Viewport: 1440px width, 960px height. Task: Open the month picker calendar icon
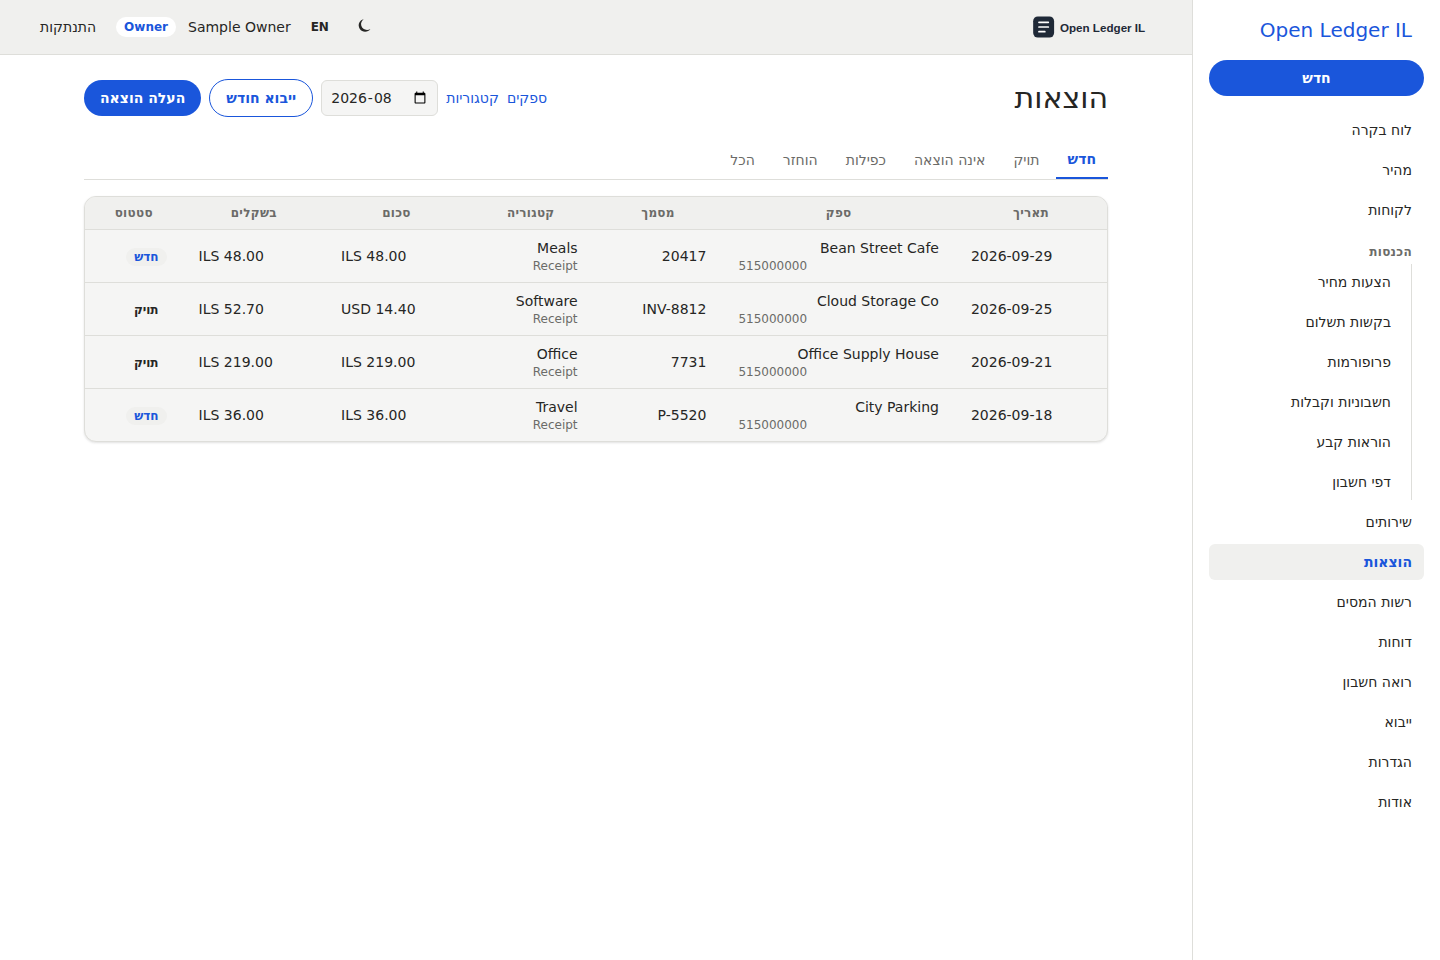pos(420,98)
